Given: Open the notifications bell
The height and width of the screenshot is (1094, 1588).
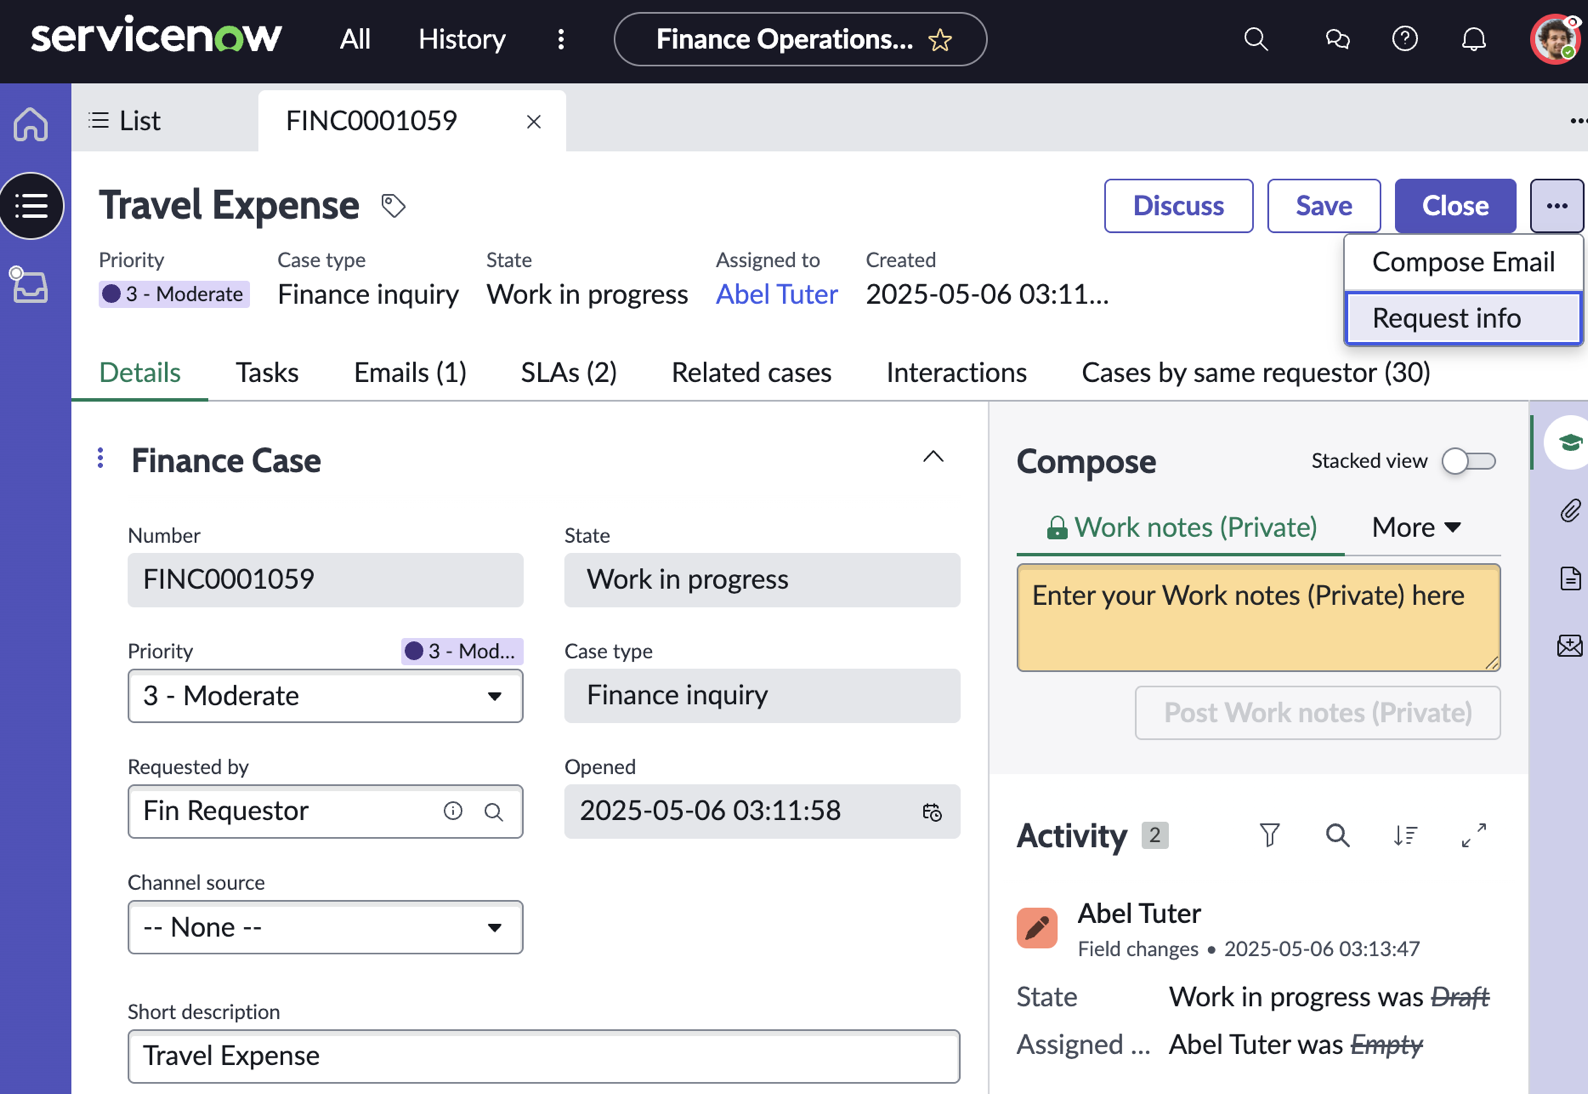Looking at the screenshot, I should tap(1474, 39).
